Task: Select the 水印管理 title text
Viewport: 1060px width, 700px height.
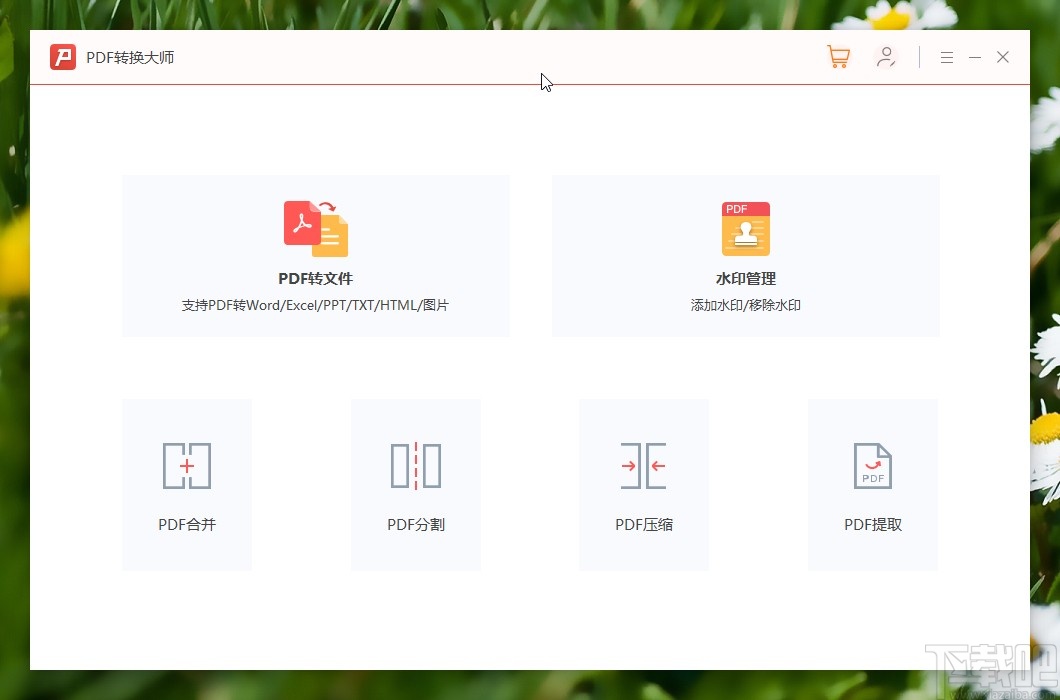Action: click(x=746, y=278)
